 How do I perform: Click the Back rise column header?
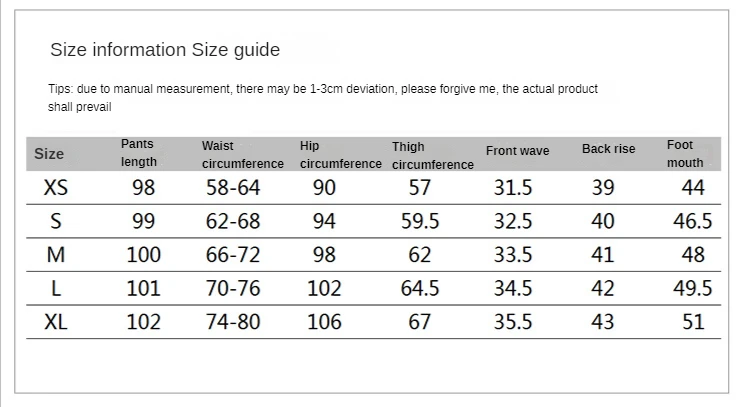608,149
